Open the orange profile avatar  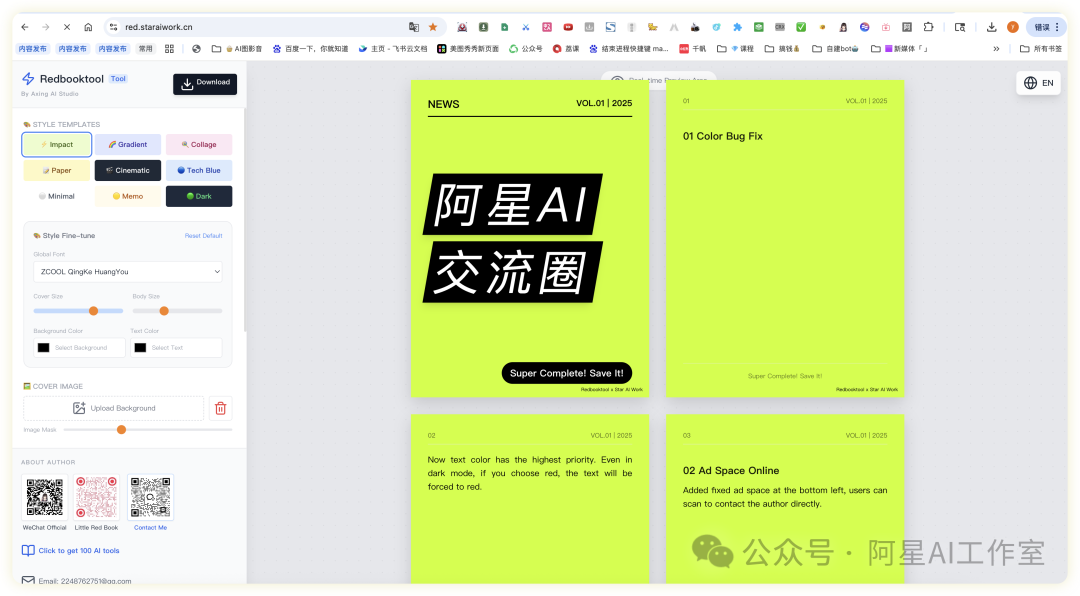pyautogui.click(x=1012, y=27)
